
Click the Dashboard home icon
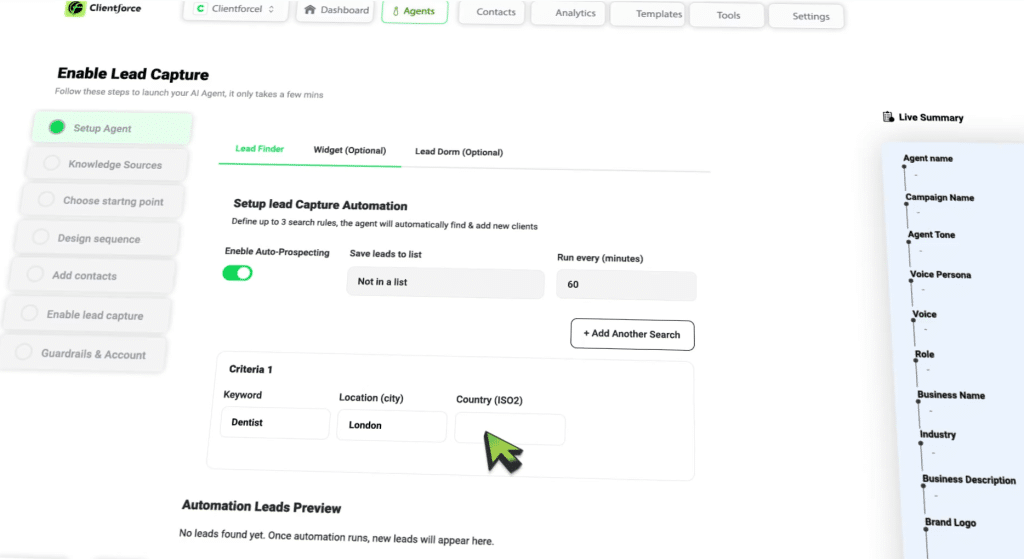click(x=310, y=10)
